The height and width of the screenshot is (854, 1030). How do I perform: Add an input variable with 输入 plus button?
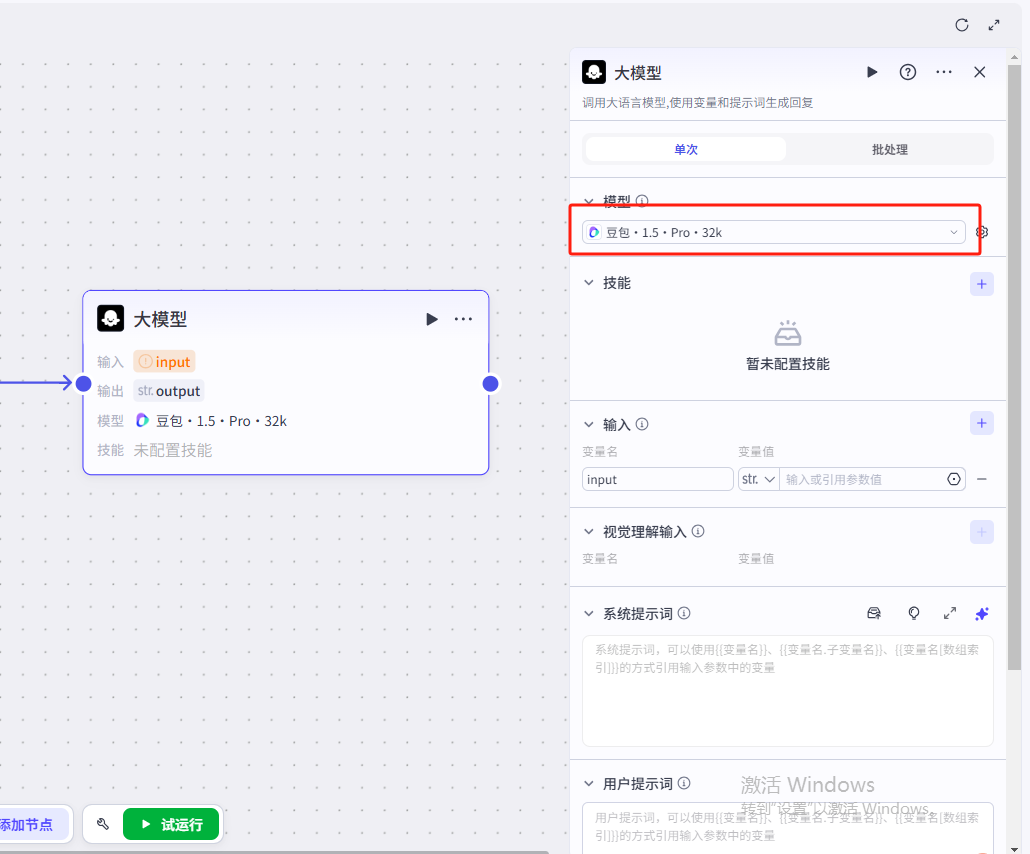[982, 424]
